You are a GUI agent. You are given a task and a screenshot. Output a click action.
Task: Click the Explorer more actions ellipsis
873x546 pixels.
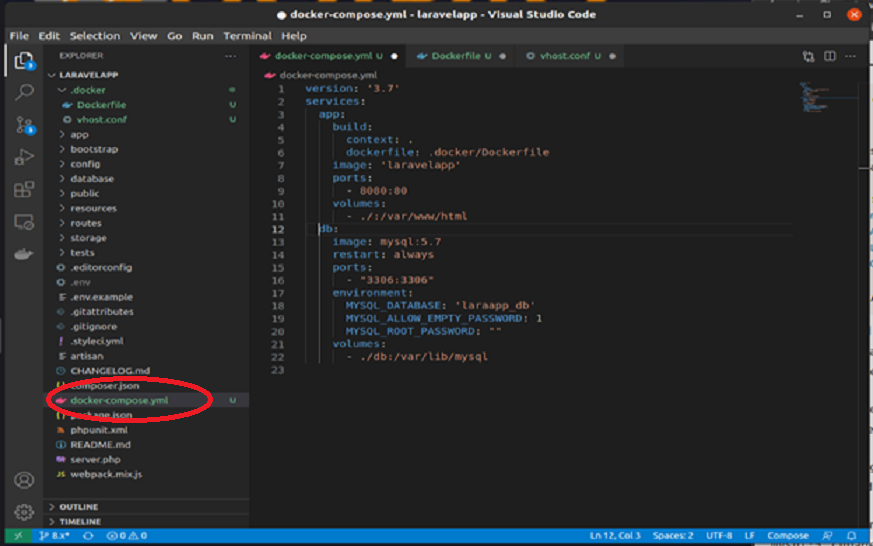pyautogui.click(x=230, y=56)
